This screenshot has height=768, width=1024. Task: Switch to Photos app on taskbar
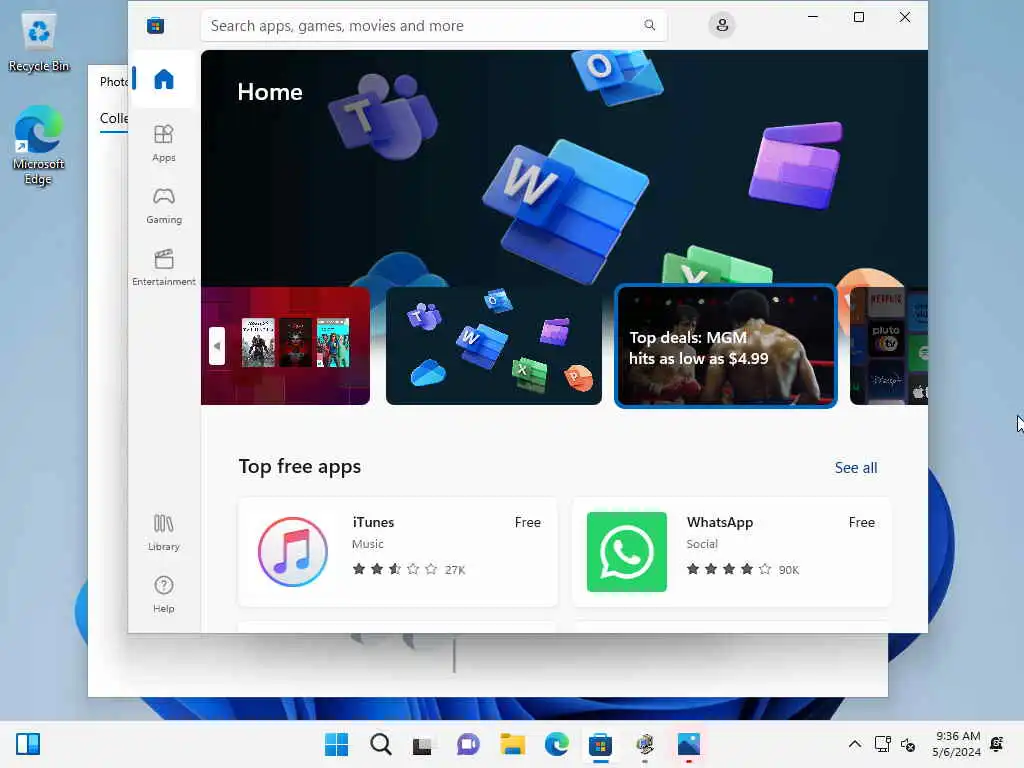coord(689,744)
